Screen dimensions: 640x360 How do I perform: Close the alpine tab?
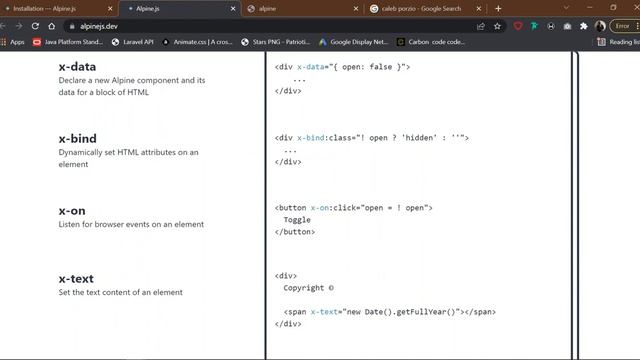click(356, 9)
